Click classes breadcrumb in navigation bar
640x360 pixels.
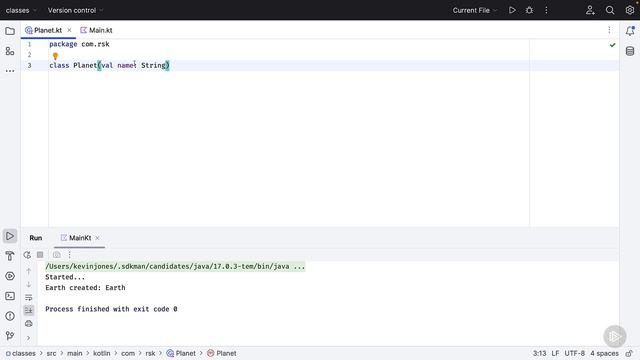pyautogui.click(x=20, y=353)
